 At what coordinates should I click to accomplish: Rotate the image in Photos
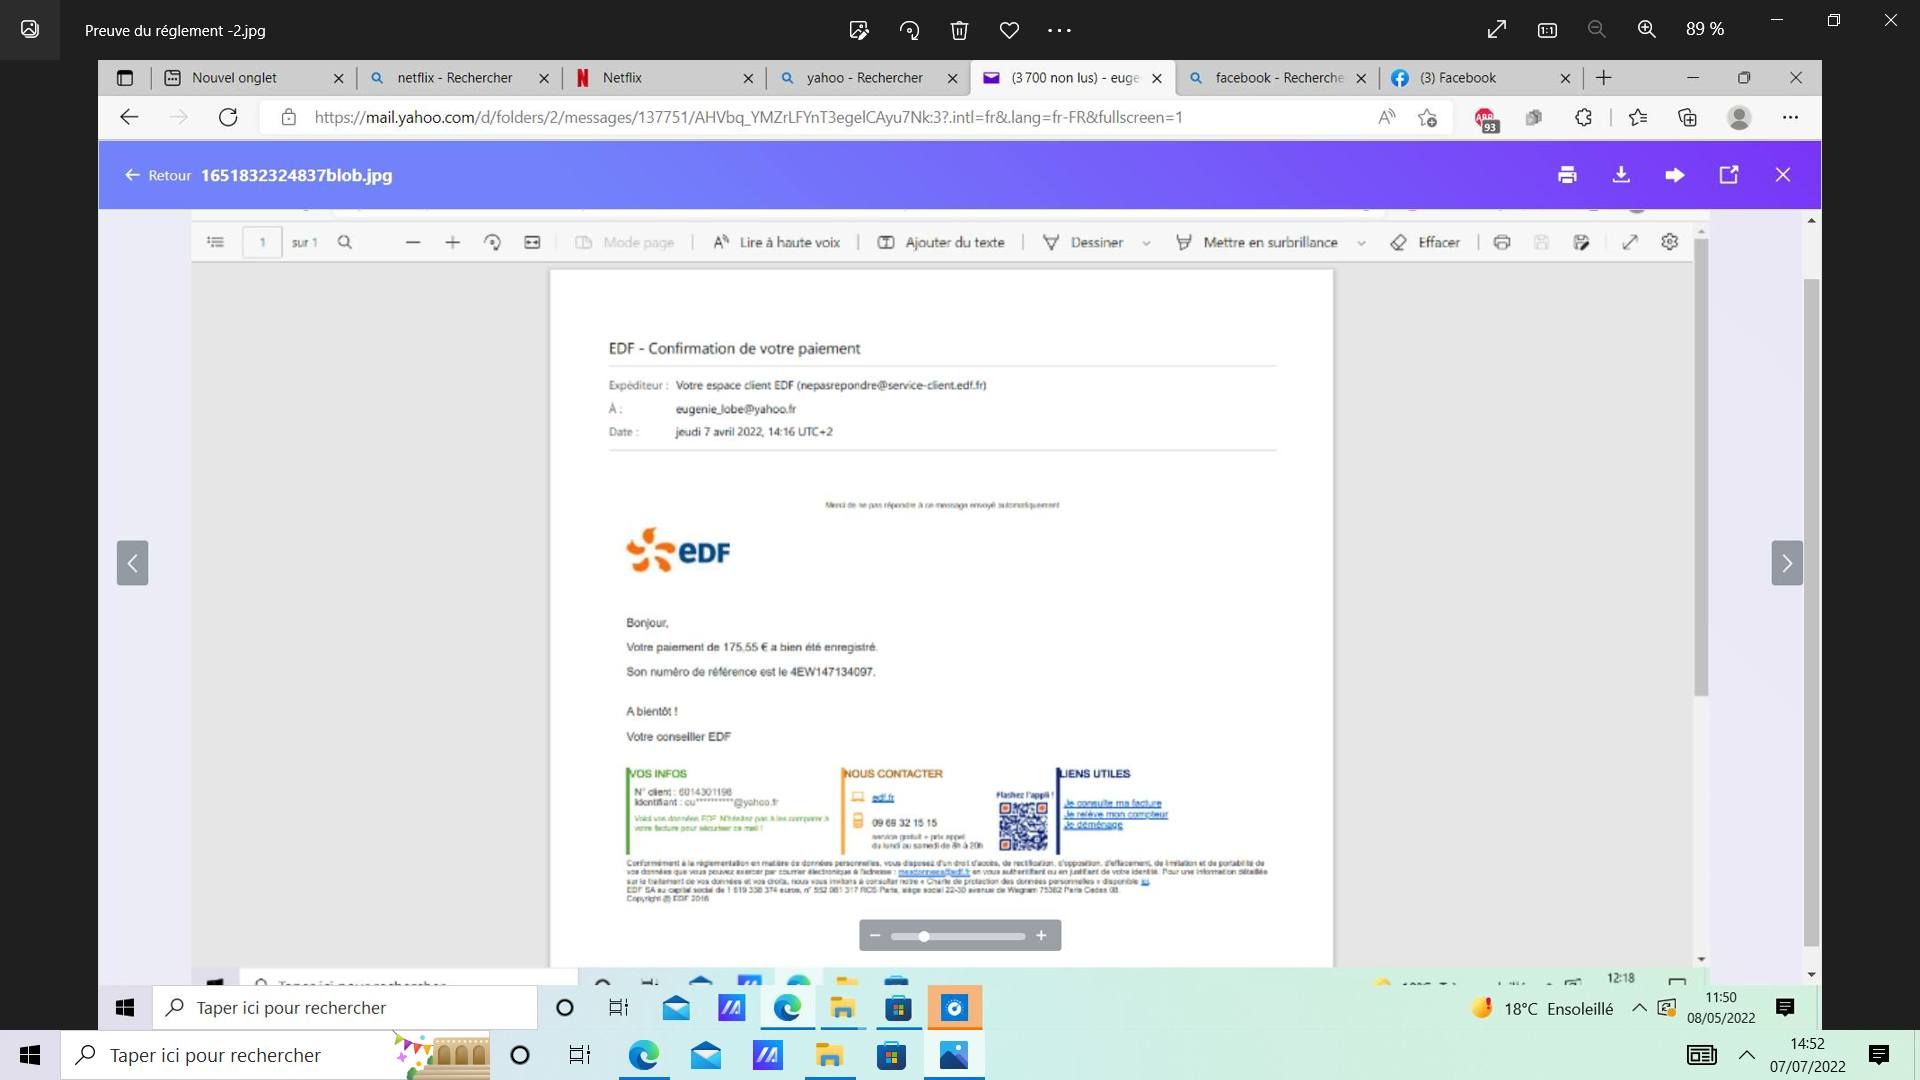(909, 30)
